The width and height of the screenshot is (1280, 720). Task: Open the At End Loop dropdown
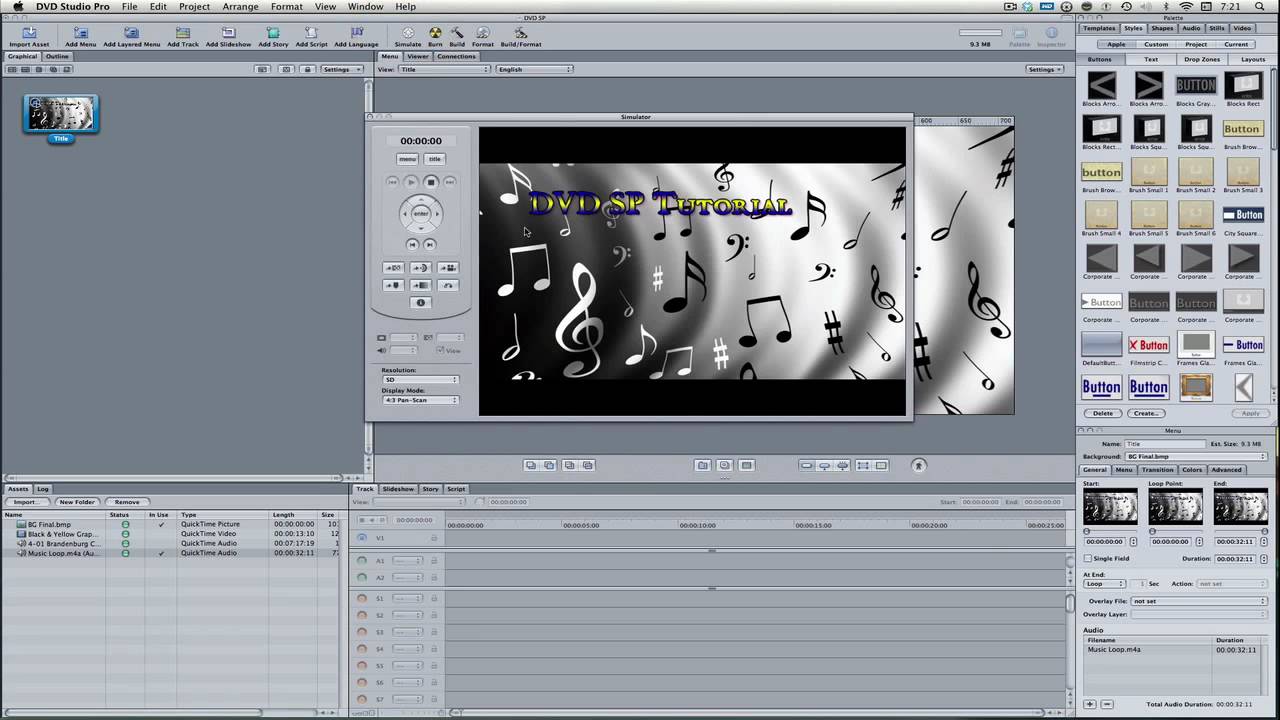[1105, 584]
